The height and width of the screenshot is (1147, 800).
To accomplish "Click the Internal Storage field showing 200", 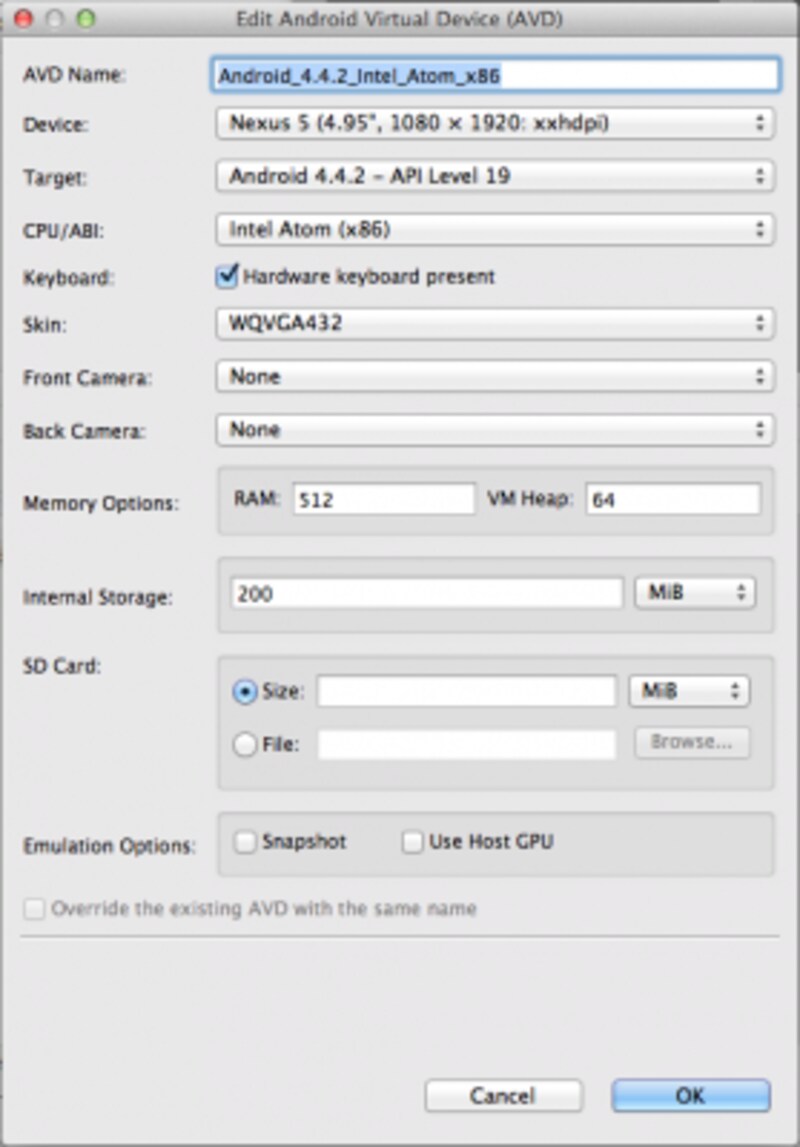I will (426, 593).
